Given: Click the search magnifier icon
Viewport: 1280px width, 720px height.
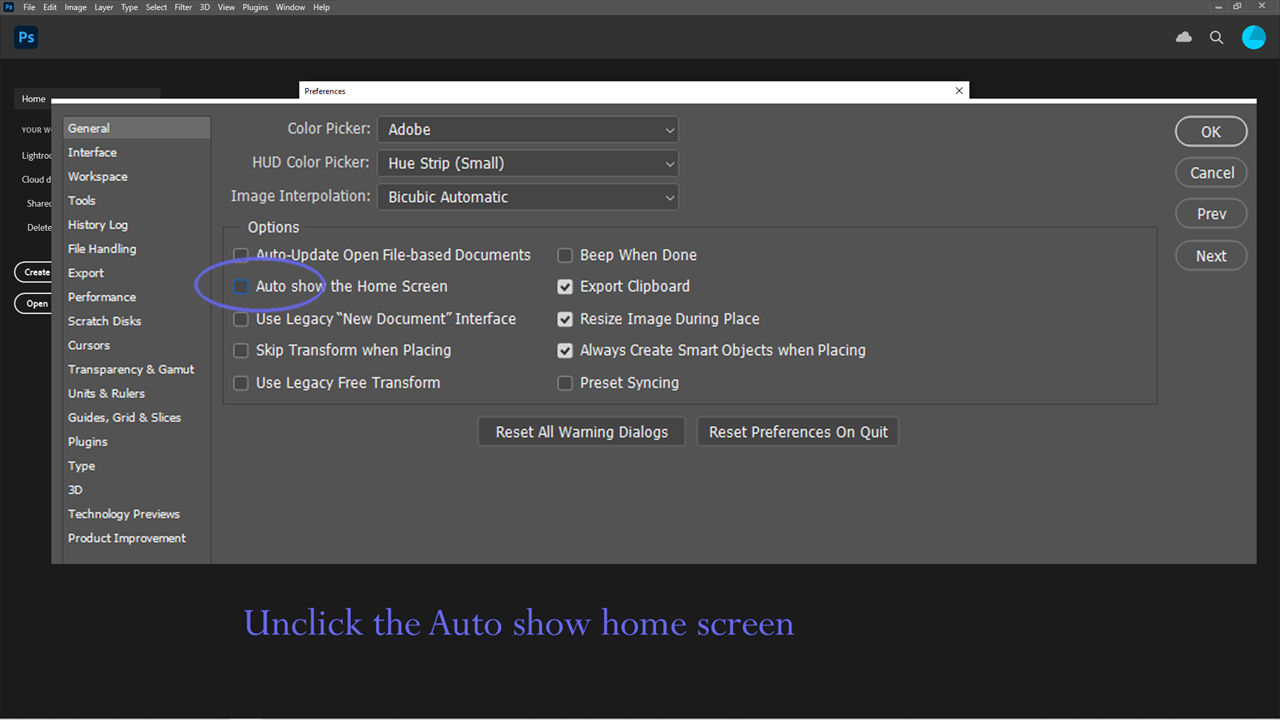Looking at the screenshot, I should 1217,37.
